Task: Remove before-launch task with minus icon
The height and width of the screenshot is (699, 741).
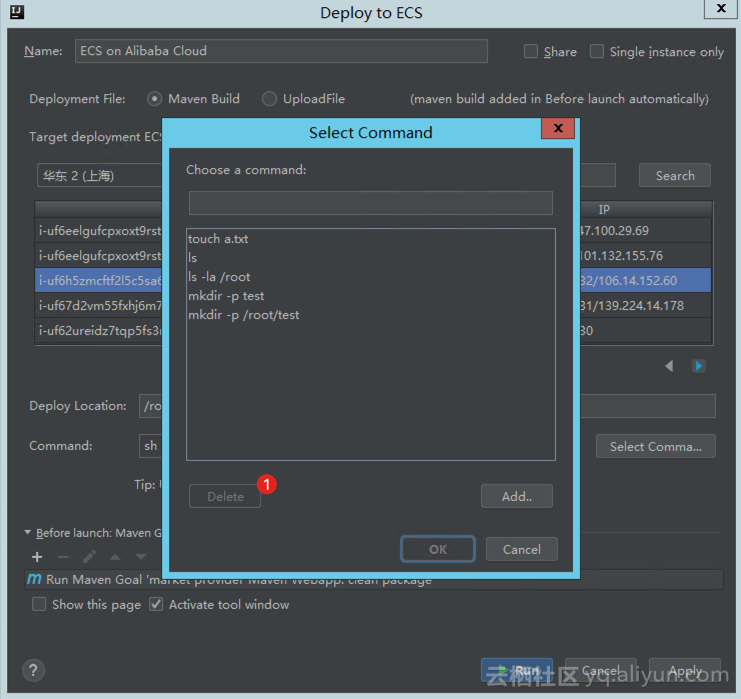Action: 63,557
